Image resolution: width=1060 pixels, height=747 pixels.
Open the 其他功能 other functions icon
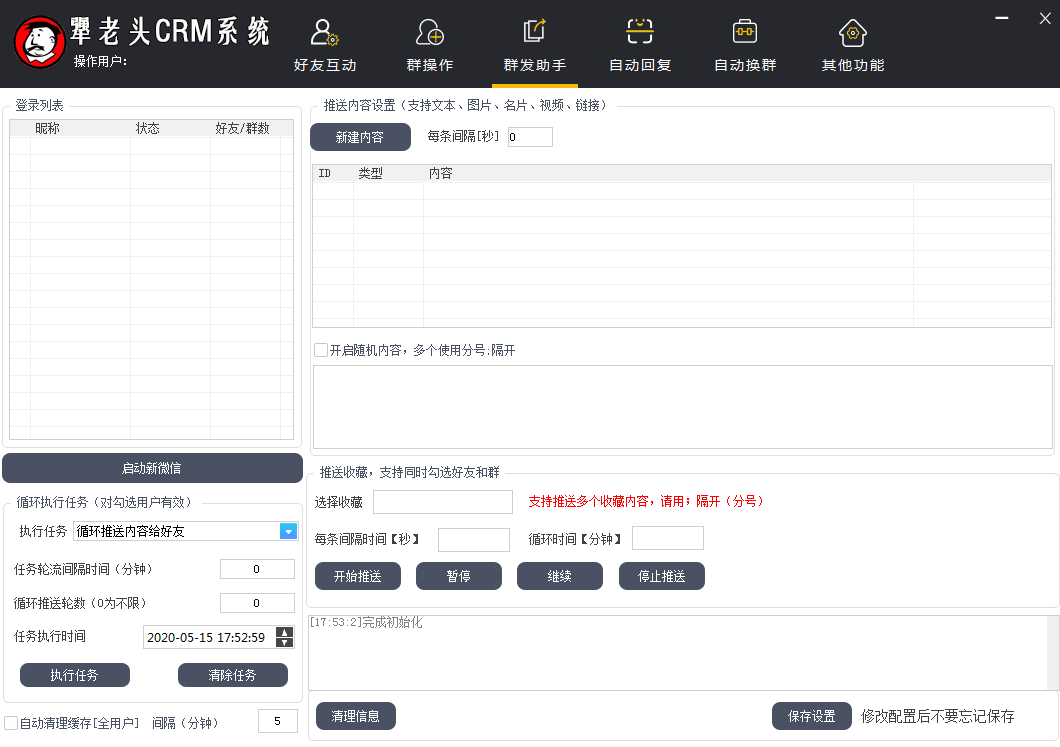click(x=852, y=34)
